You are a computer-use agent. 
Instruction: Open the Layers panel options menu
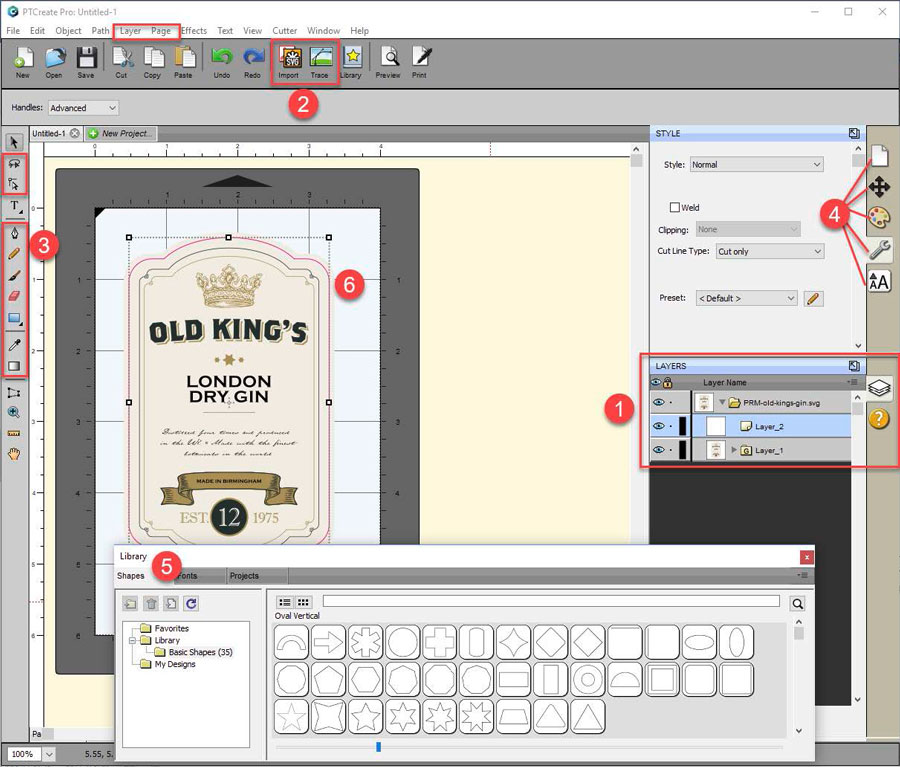point(853,382)
